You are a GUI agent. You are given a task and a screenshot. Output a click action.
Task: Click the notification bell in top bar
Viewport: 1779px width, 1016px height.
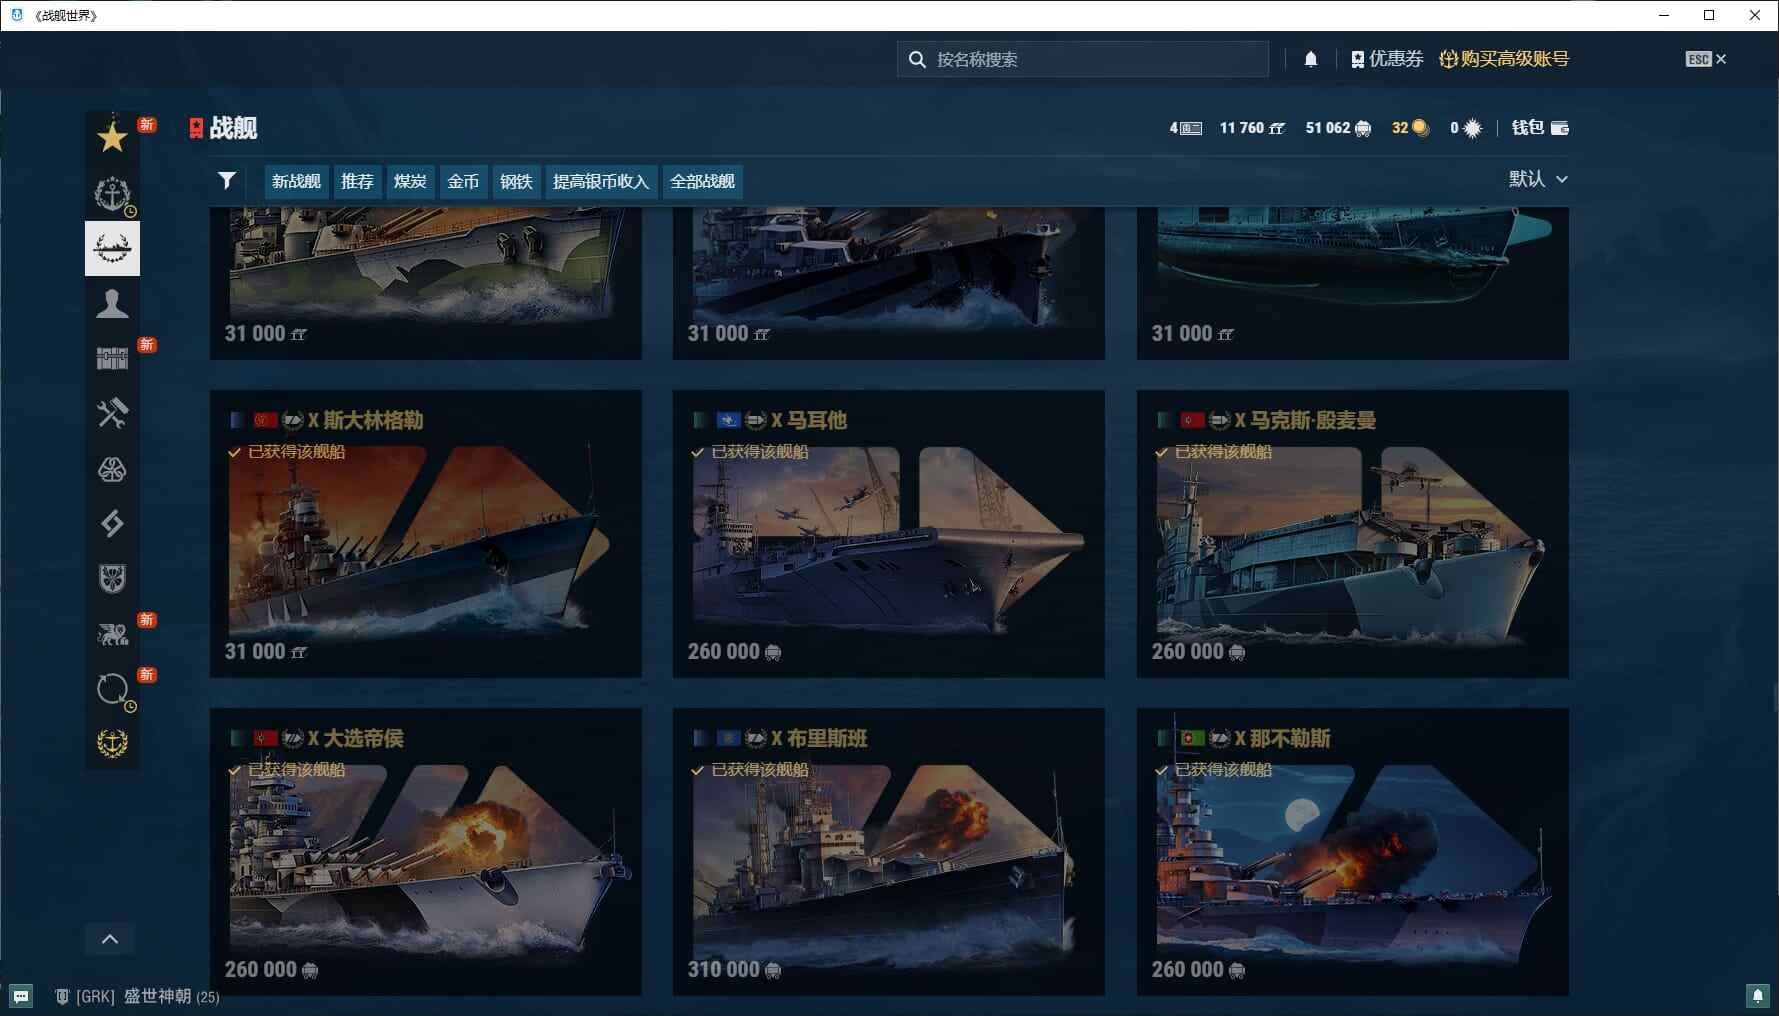1311,59
